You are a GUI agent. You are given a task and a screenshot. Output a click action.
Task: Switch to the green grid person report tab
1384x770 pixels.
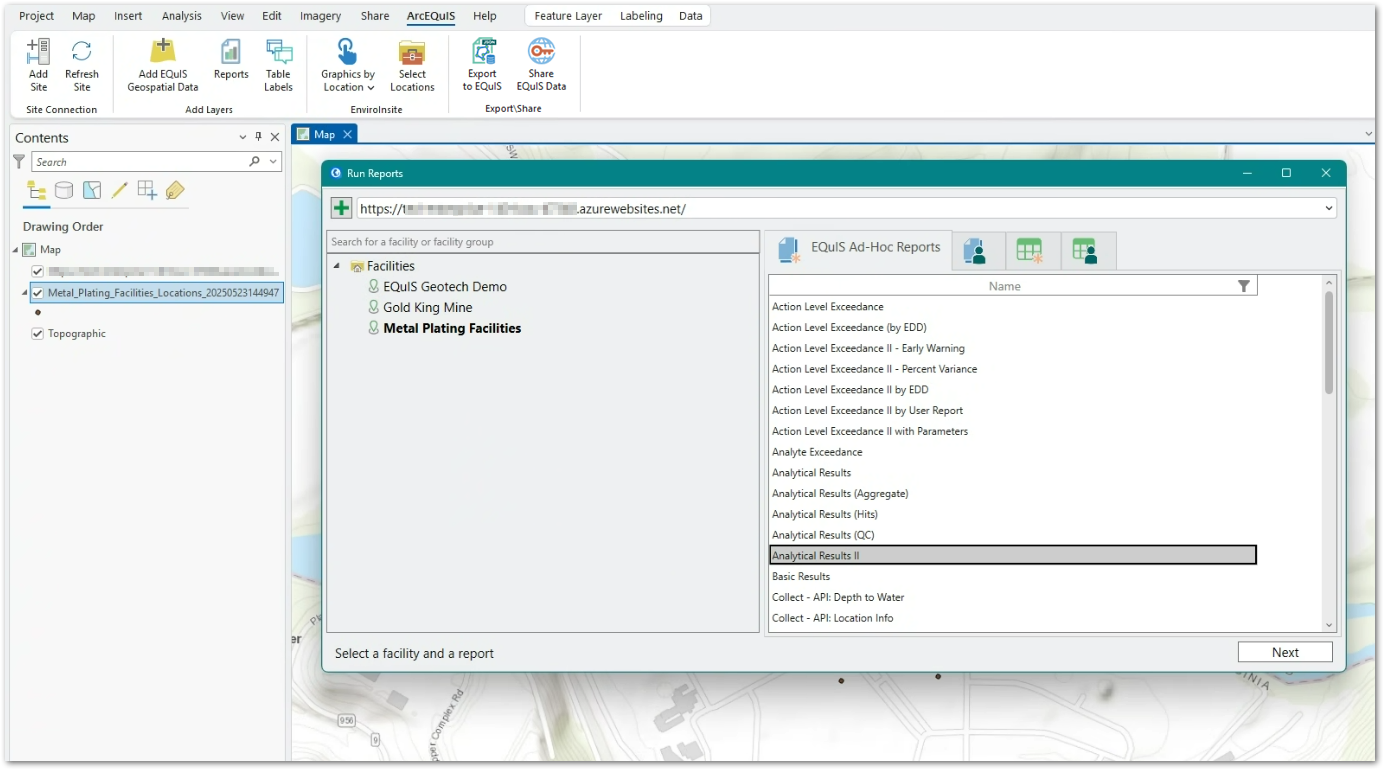[1086, 251]
